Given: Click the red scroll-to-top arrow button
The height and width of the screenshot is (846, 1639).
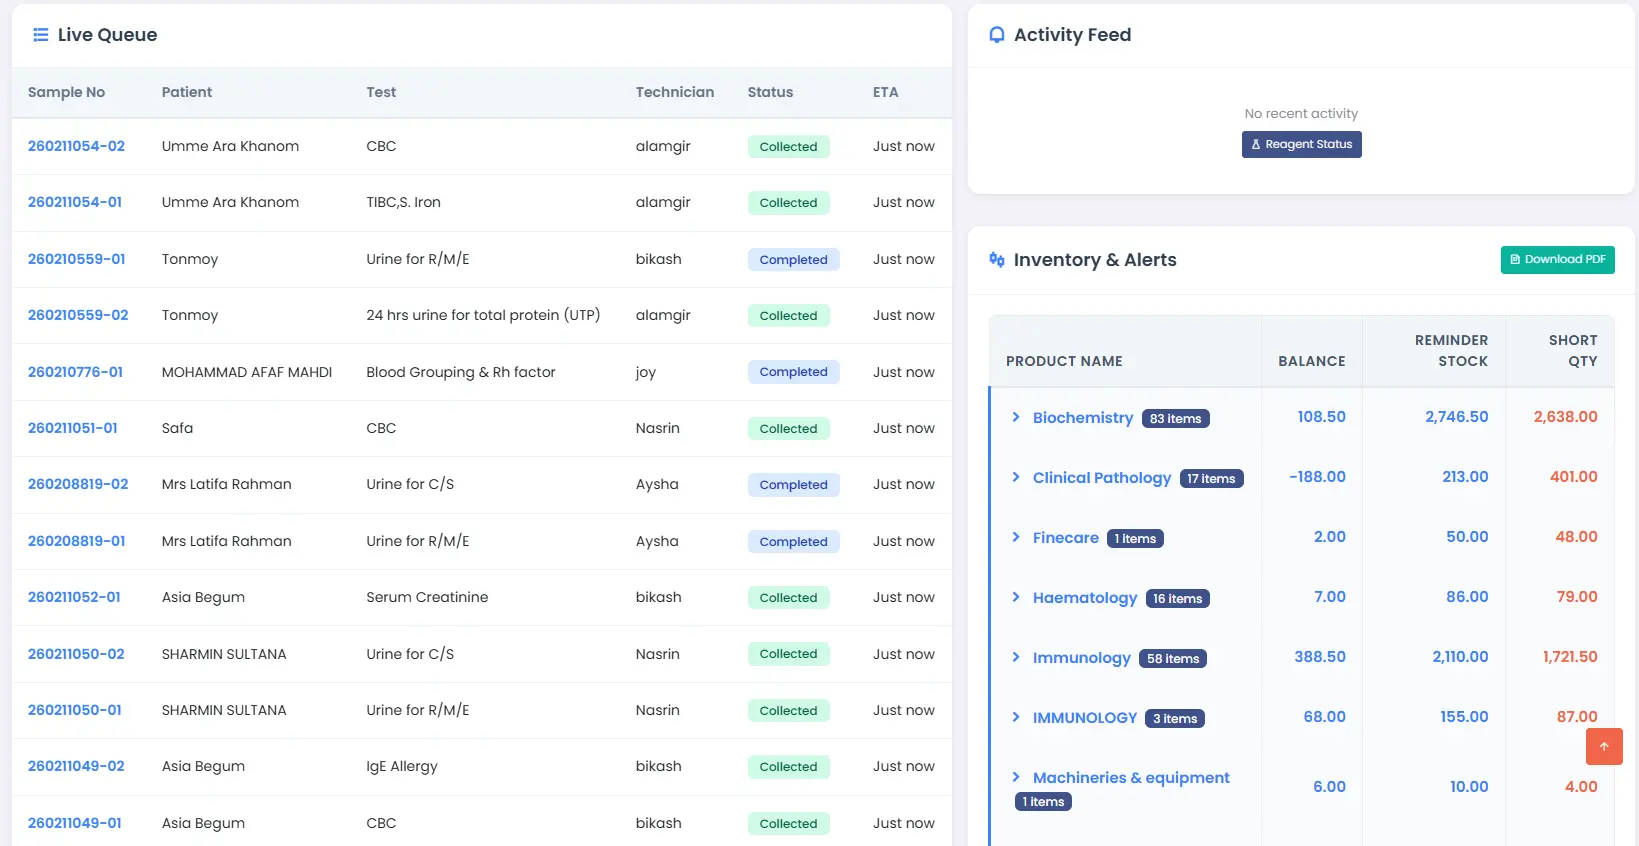Looking at the screenshot, I should 1604,746.
